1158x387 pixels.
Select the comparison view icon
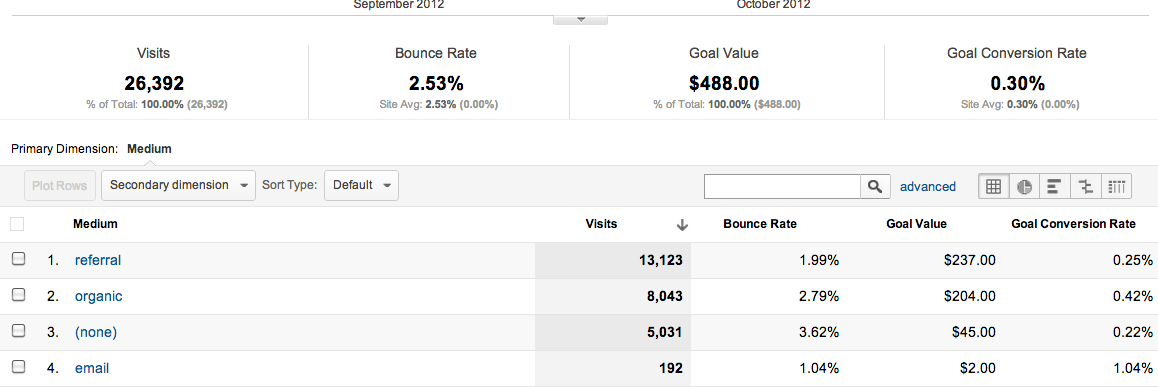click(1086, 187)
